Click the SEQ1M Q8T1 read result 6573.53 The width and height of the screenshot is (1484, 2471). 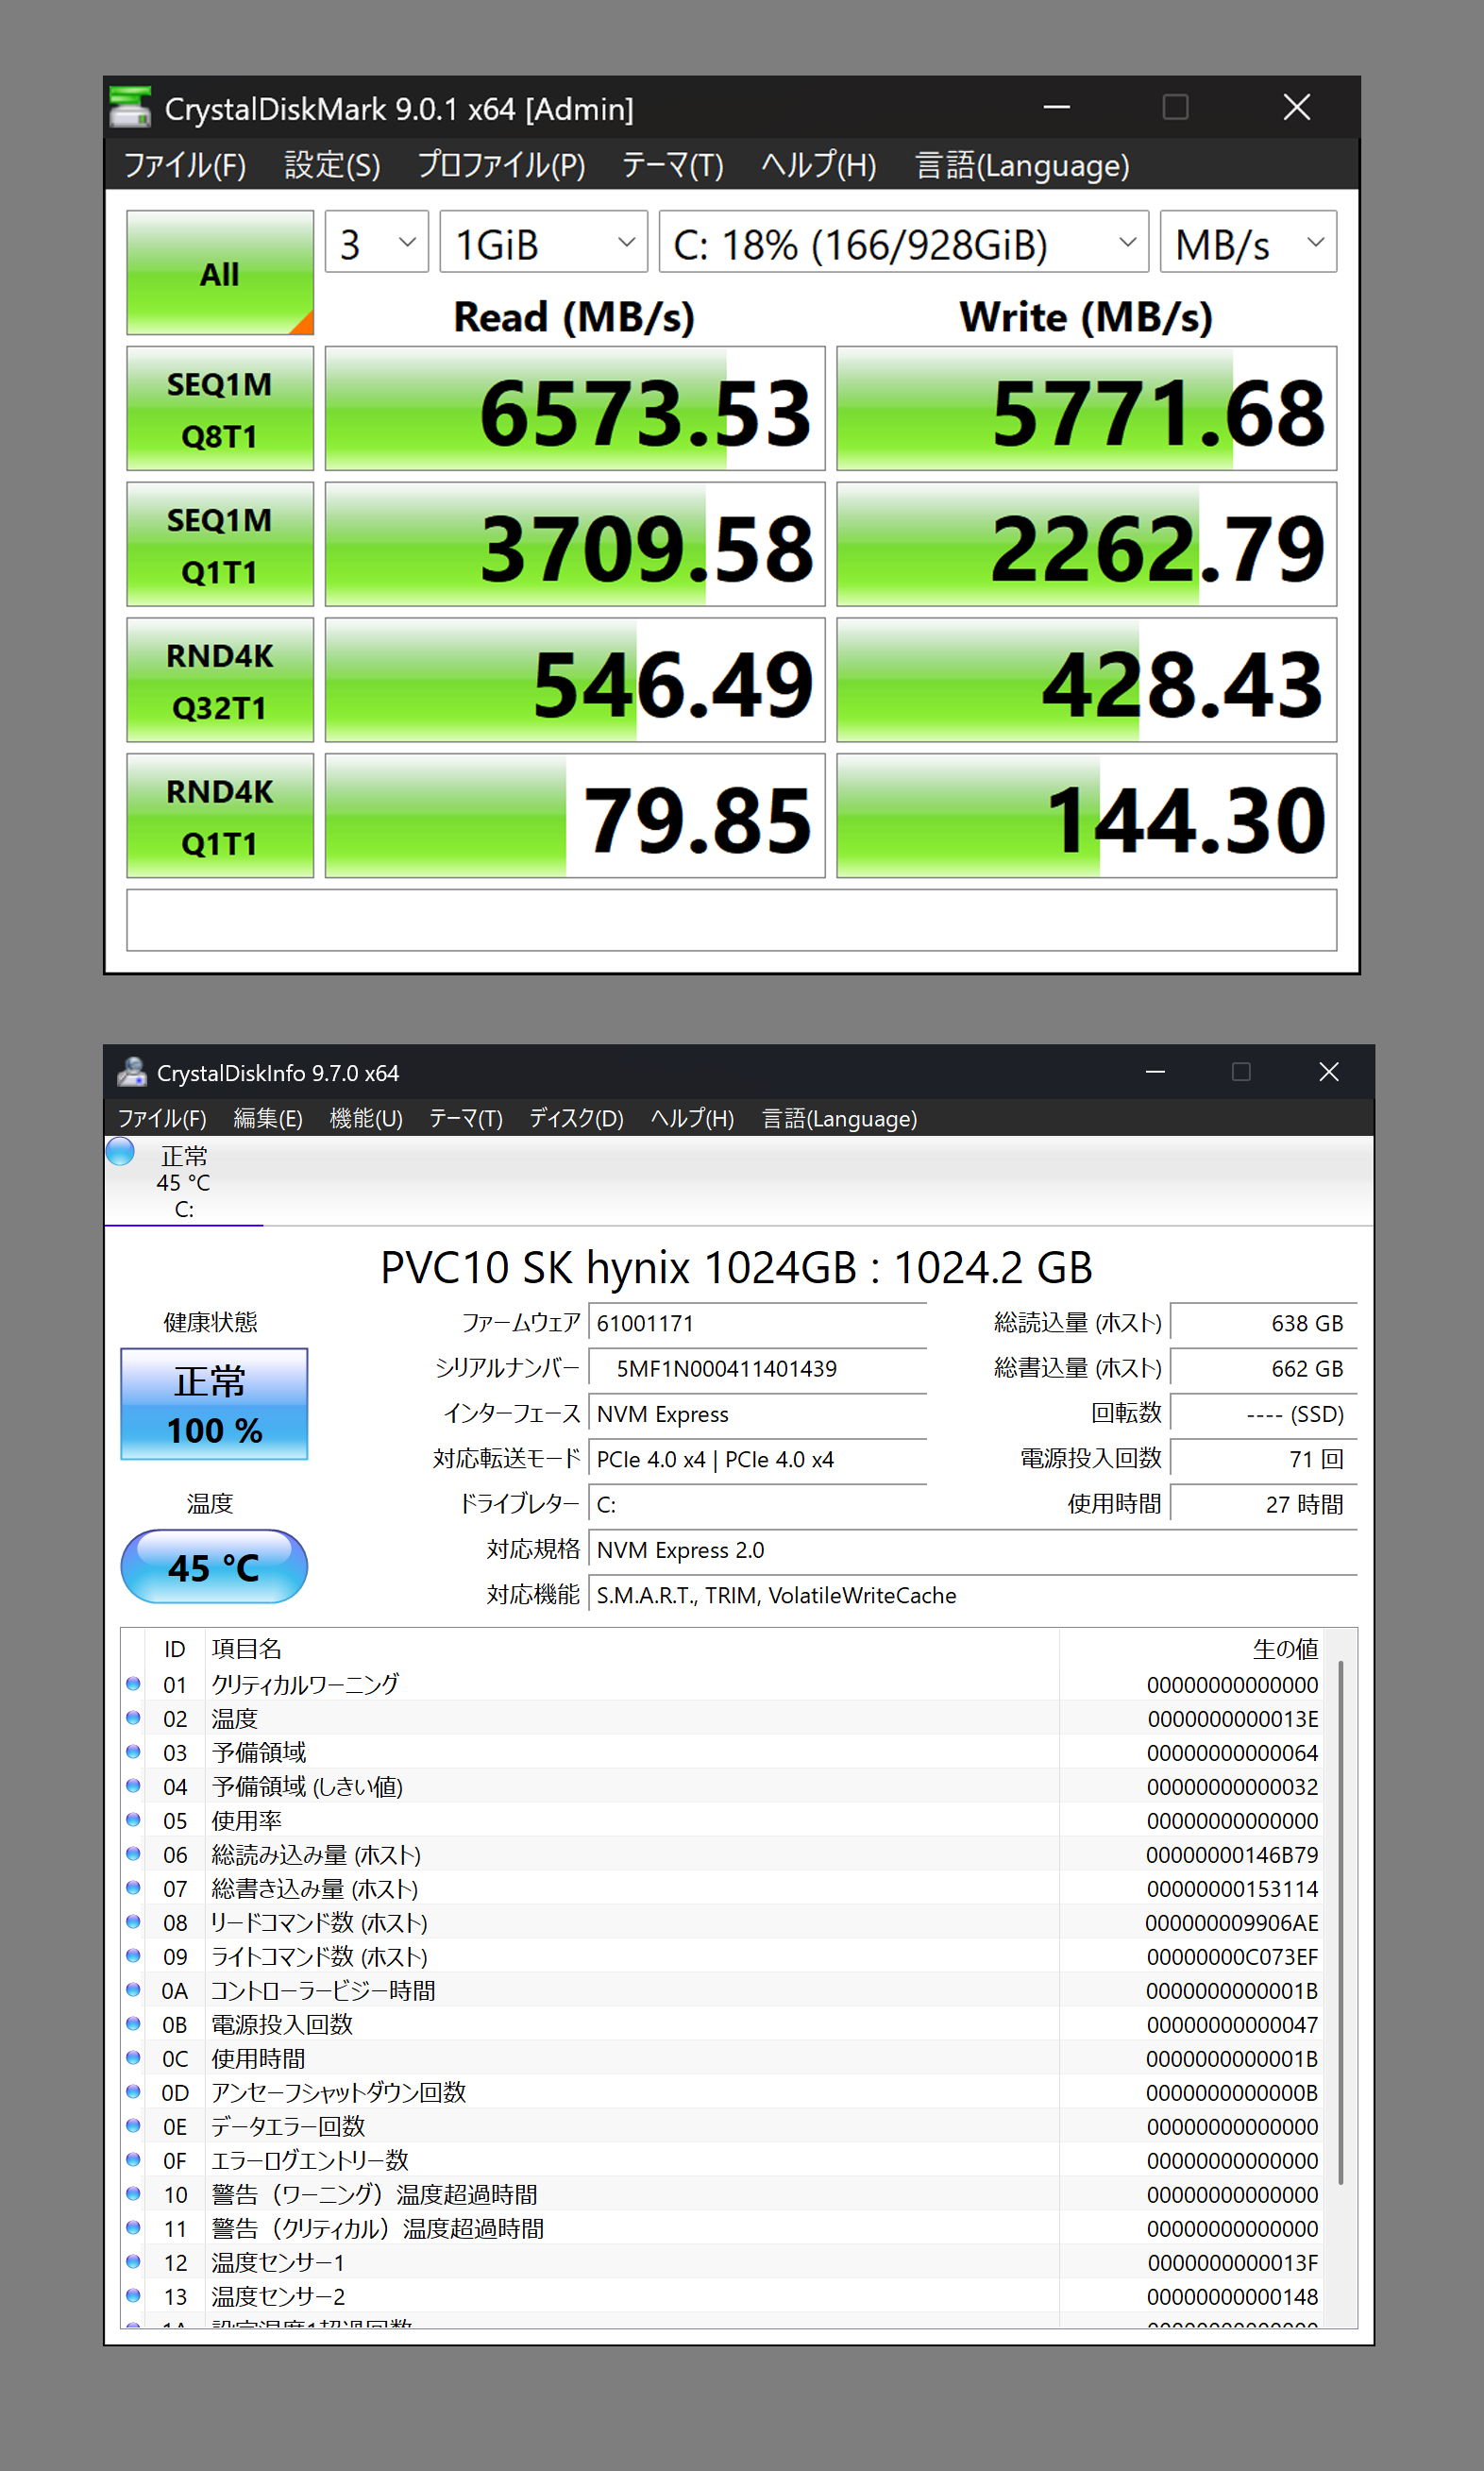(x=575, y=408)
